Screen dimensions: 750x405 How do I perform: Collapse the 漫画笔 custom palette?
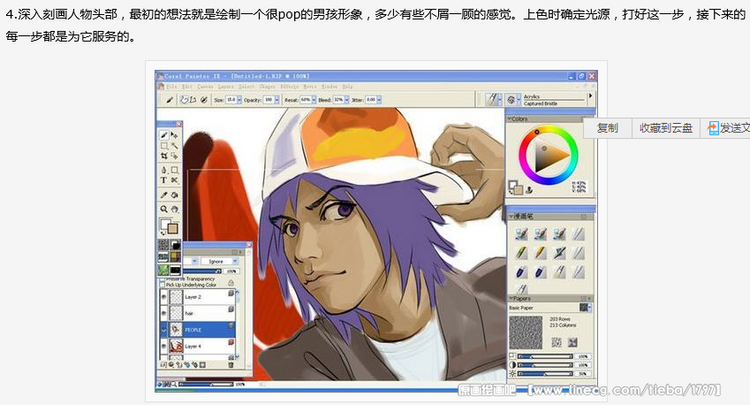(x=511, y=216)
